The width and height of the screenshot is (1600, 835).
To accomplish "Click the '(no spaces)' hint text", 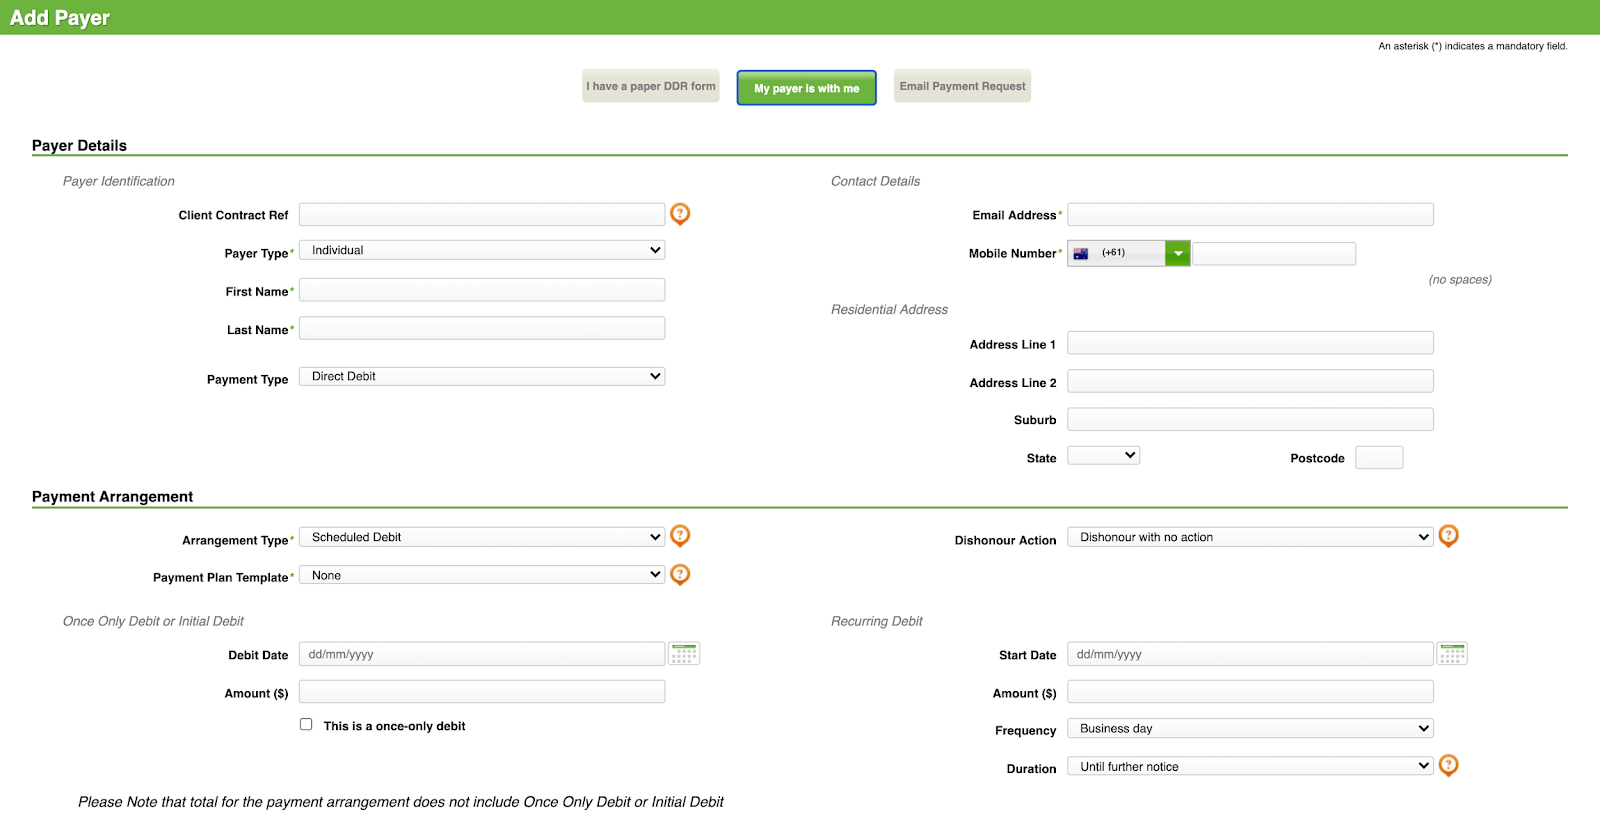I will point(1460,279).
